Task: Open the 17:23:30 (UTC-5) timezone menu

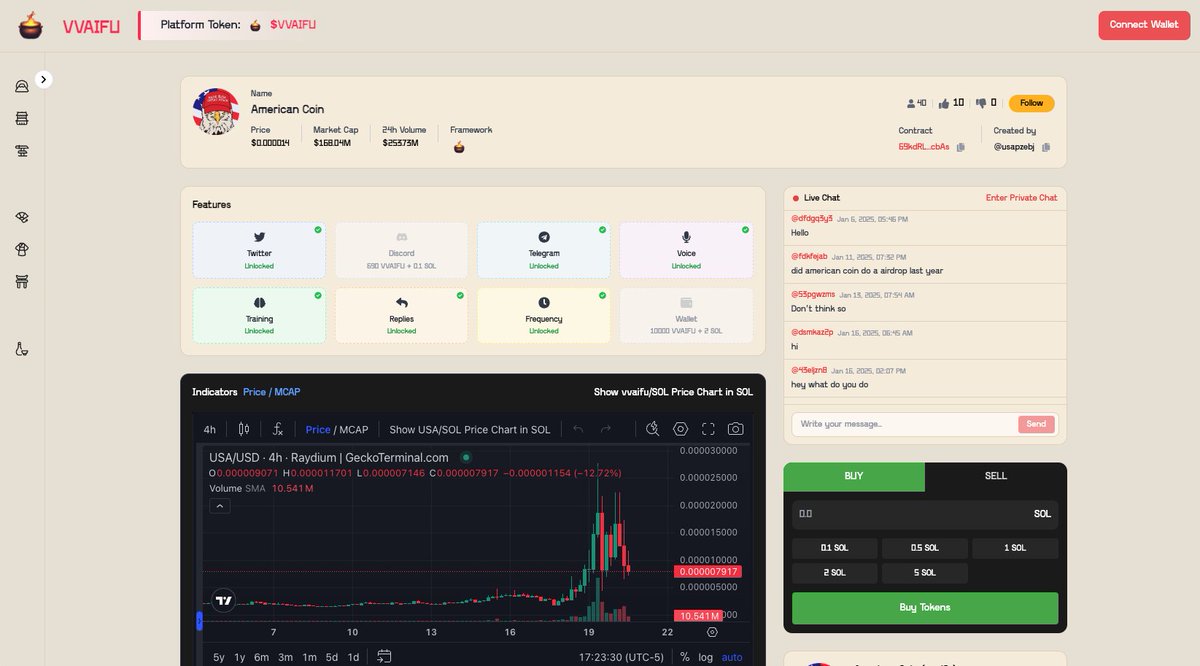Action: pyautogui.click(x=622, y=657)
